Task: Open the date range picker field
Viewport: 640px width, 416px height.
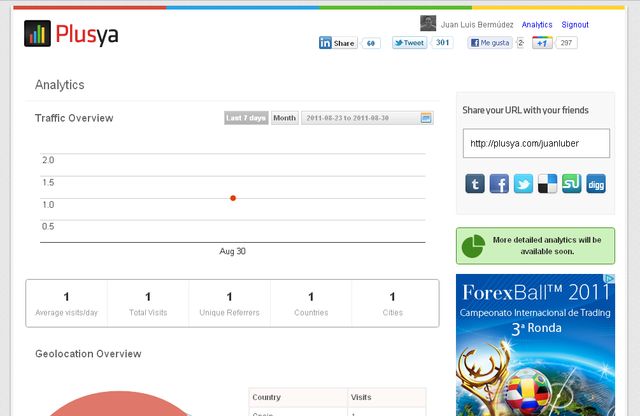Action: [x=360, y=118]
